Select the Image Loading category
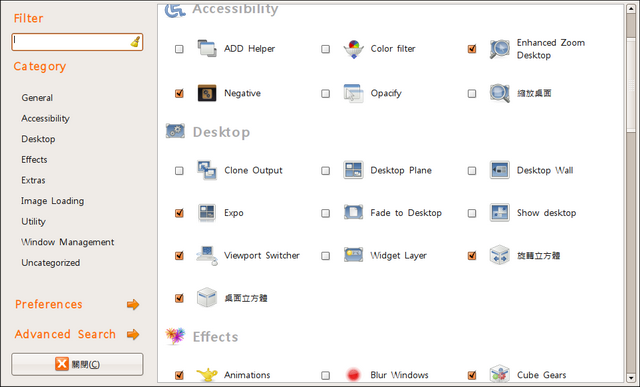The image size is (640, 387). point(53,201)
